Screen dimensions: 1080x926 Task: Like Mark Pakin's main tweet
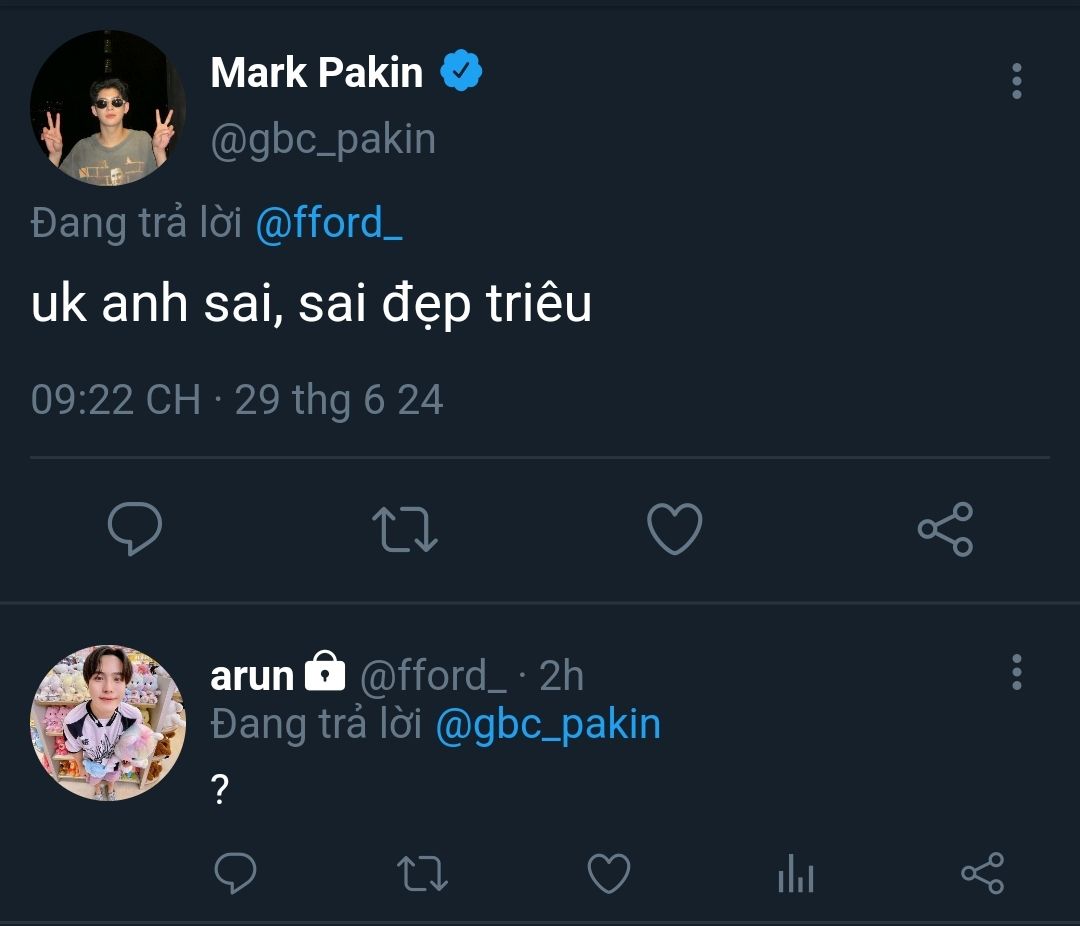point(675,529)
